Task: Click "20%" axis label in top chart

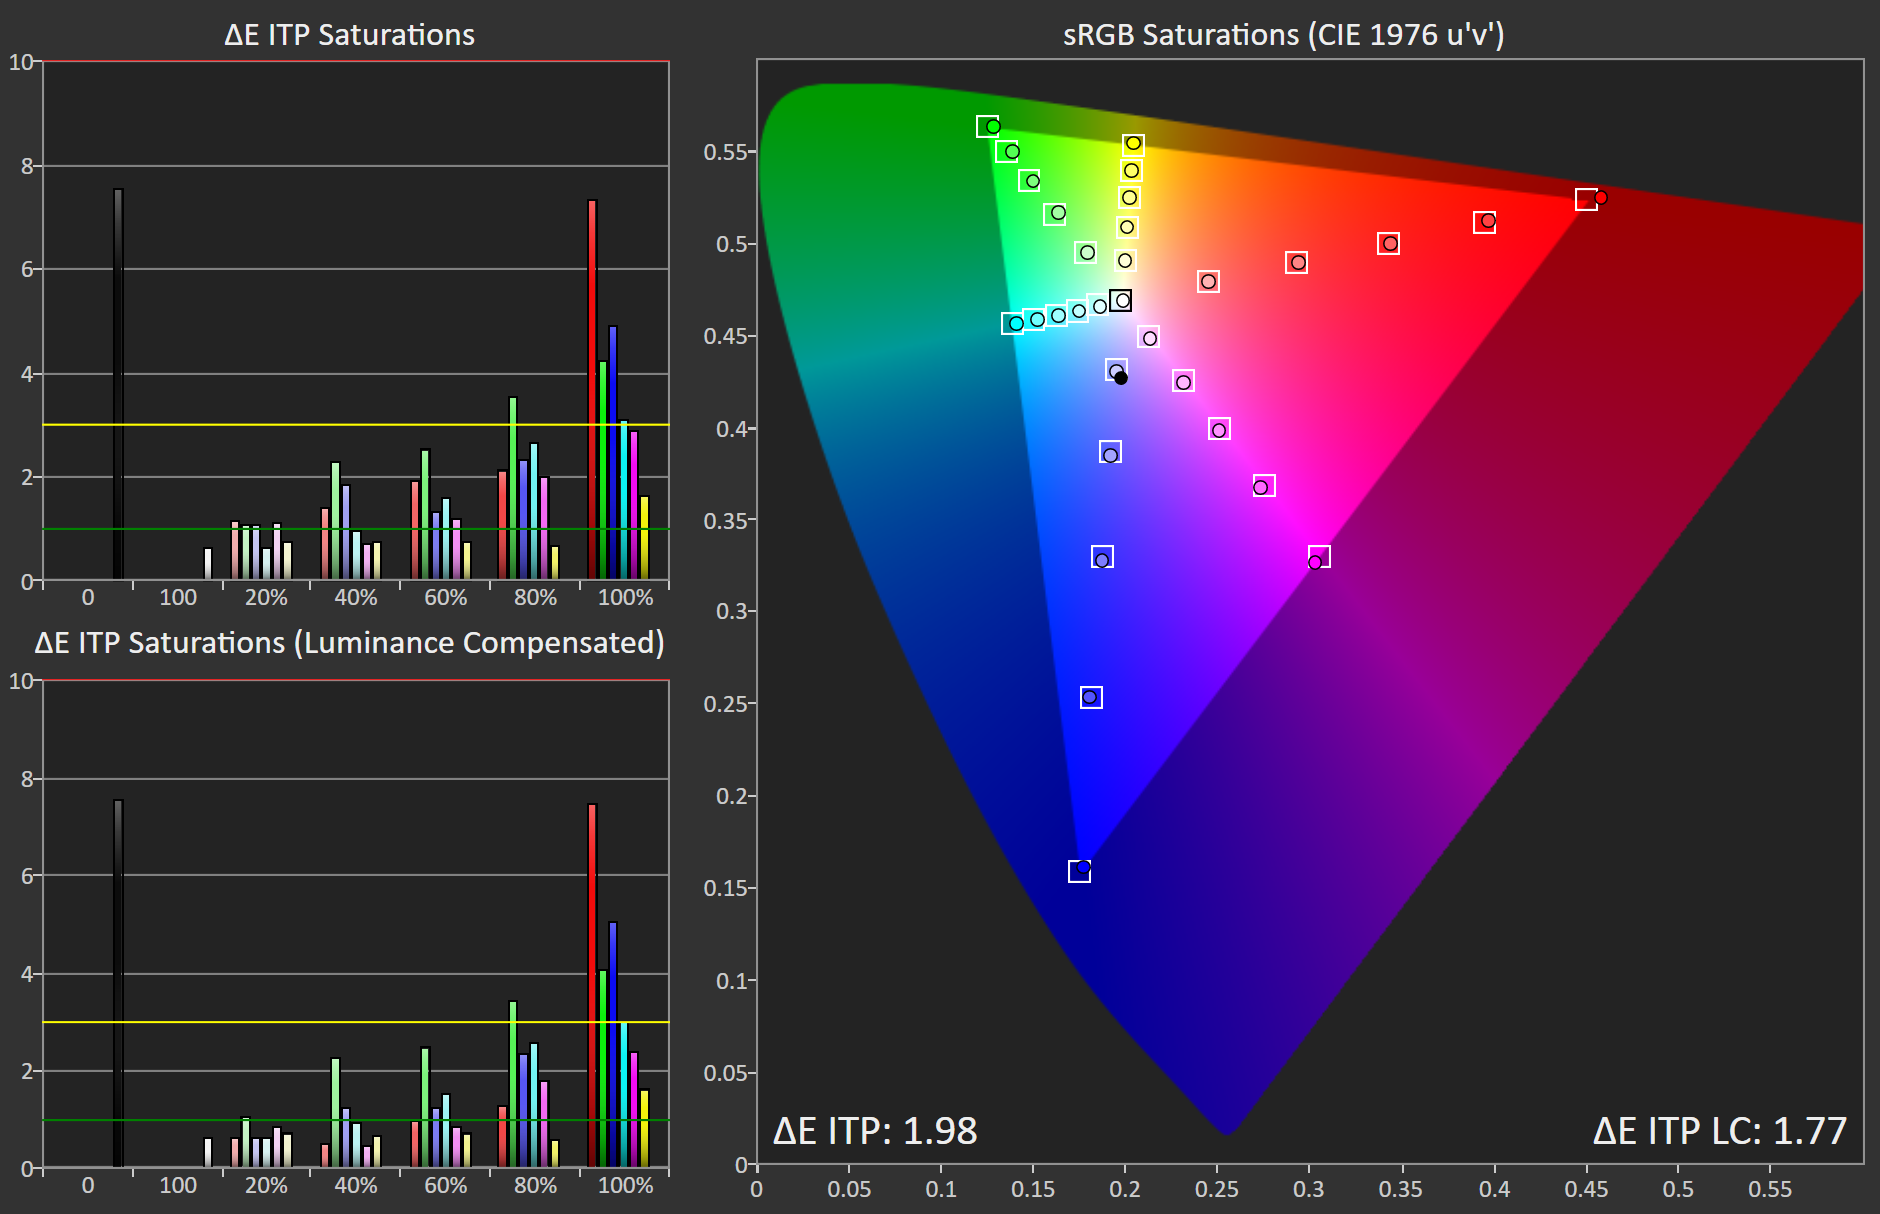Action: (x=266, y=597)
